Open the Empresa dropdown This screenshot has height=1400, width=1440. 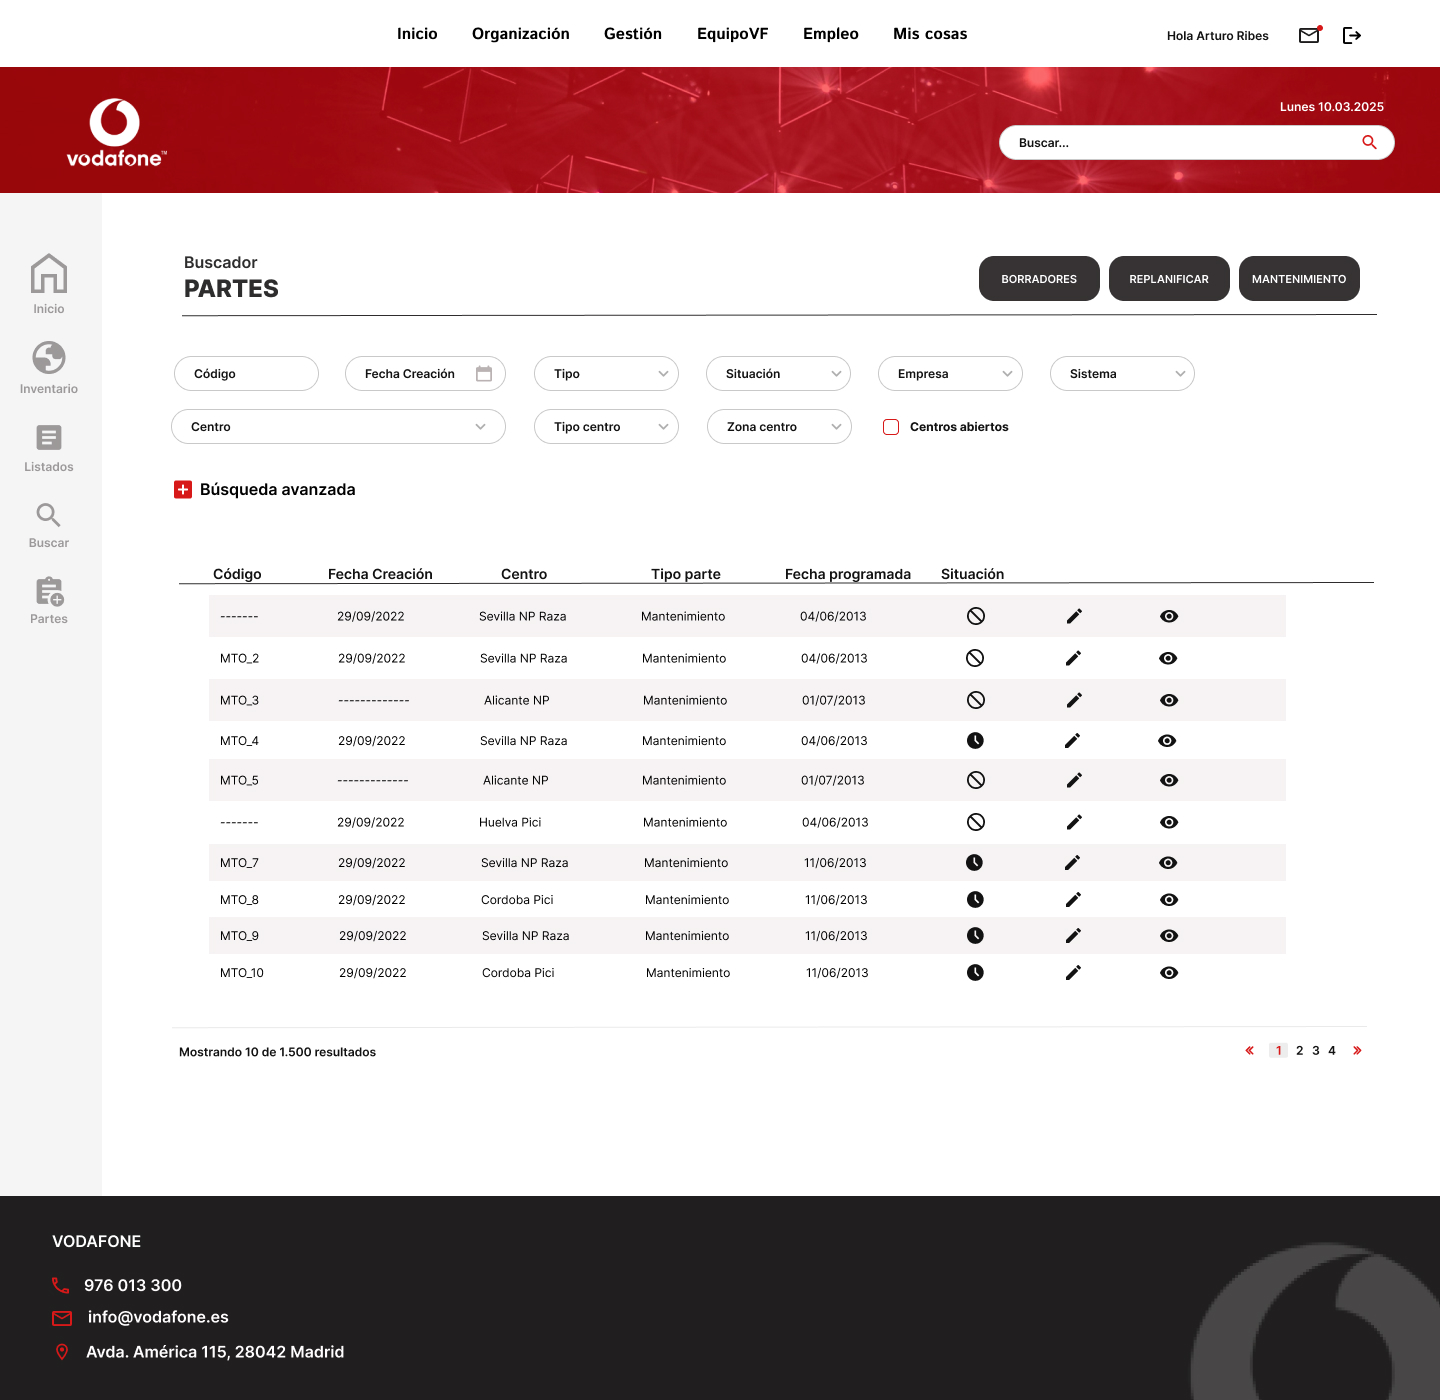coord(950,373)
